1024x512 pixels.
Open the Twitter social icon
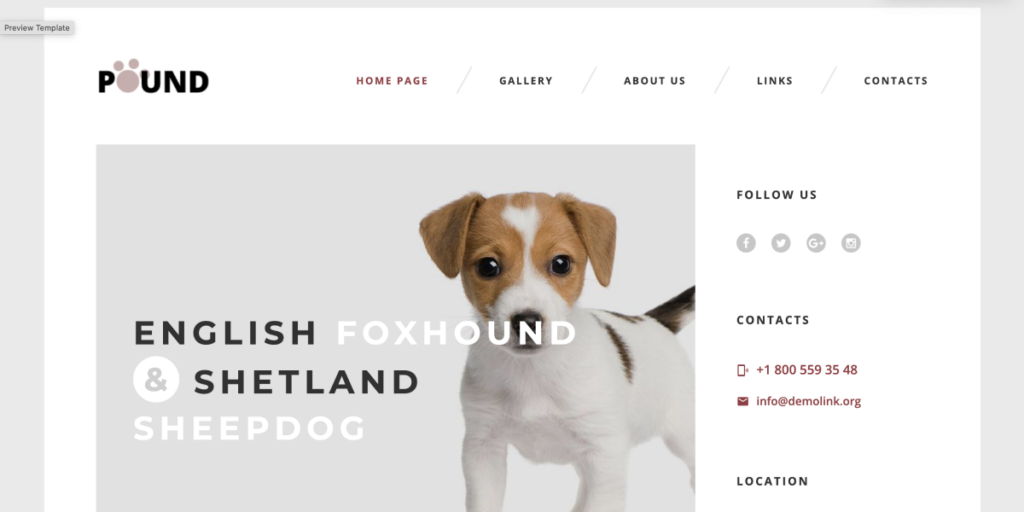(x=780, y=243)
